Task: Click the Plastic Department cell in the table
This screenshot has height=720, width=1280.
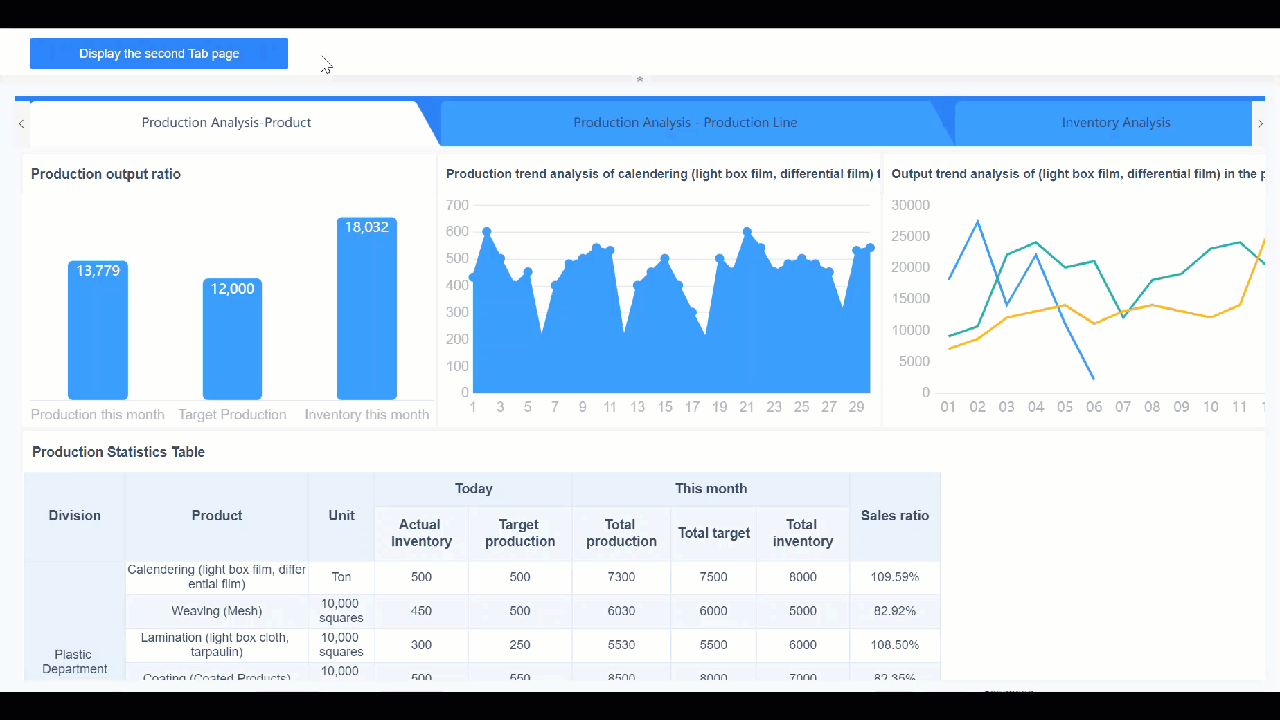Action: coord(74,661)
